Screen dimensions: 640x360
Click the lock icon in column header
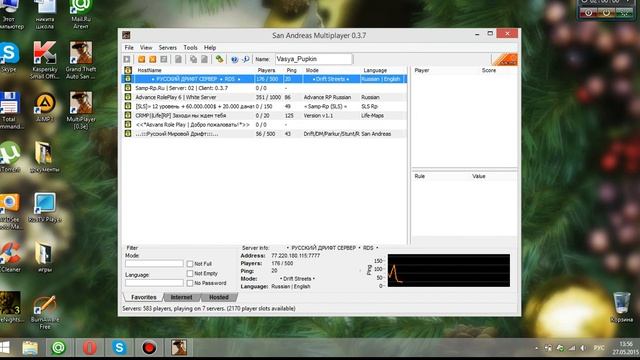[x=128, y=70]
